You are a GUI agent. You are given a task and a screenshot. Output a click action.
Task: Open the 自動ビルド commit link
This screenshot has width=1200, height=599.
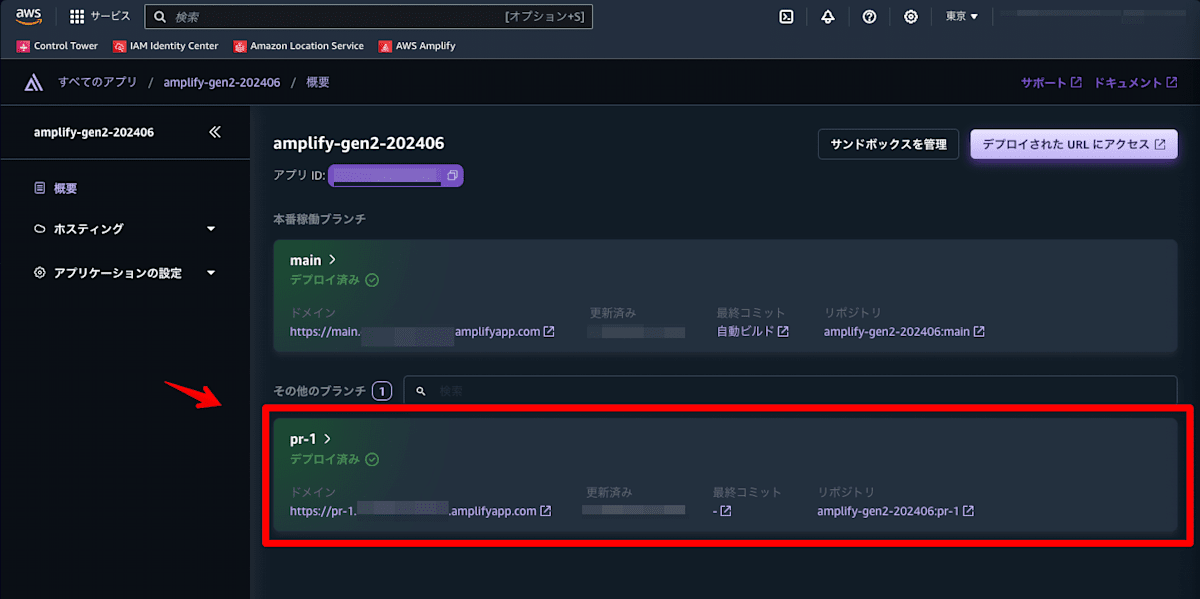[x=753, y=332]
